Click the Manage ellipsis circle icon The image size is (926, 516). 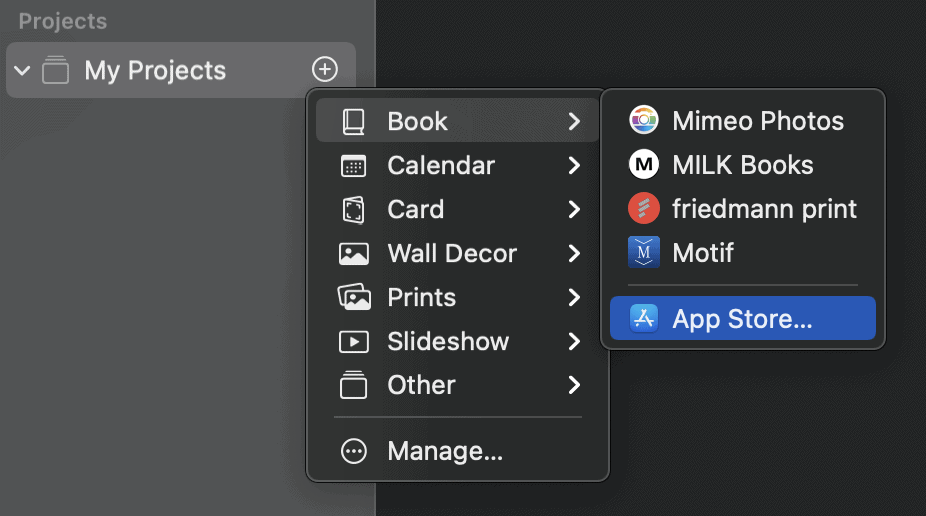(353, 451)
